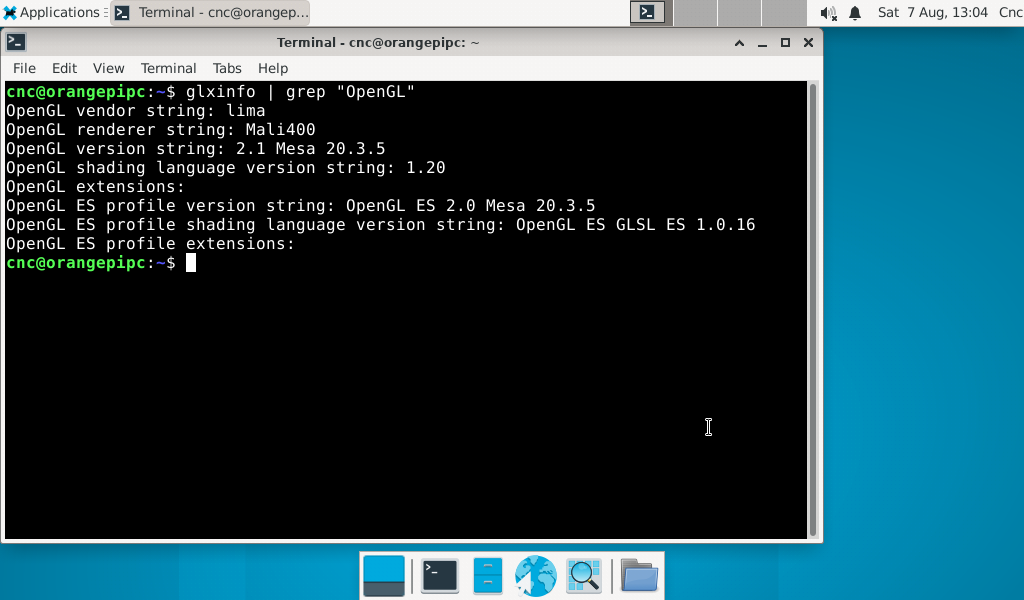Open the Tabs menu
Viewport: 1024px width, 600px height.
pos(227,68)
